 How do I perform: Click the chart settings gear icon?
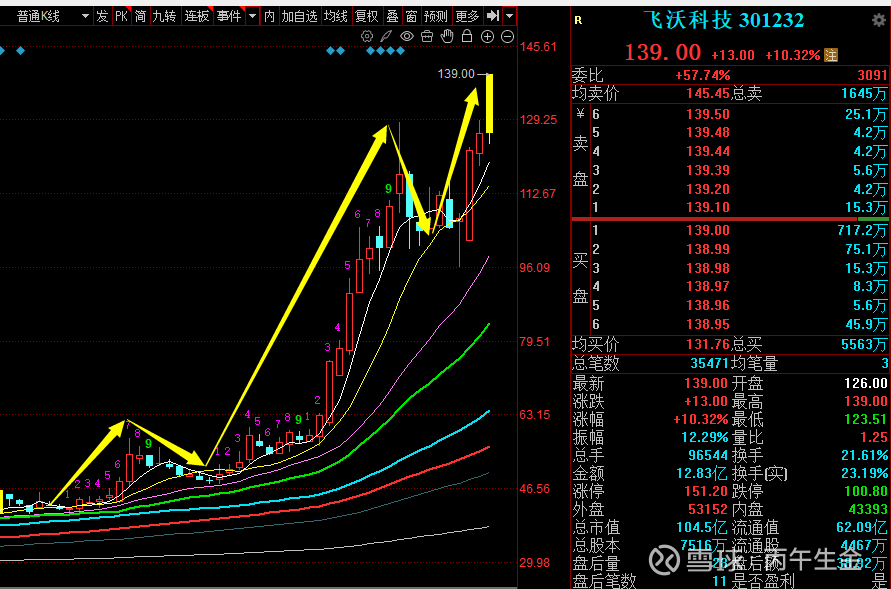(x=367, y=37)
